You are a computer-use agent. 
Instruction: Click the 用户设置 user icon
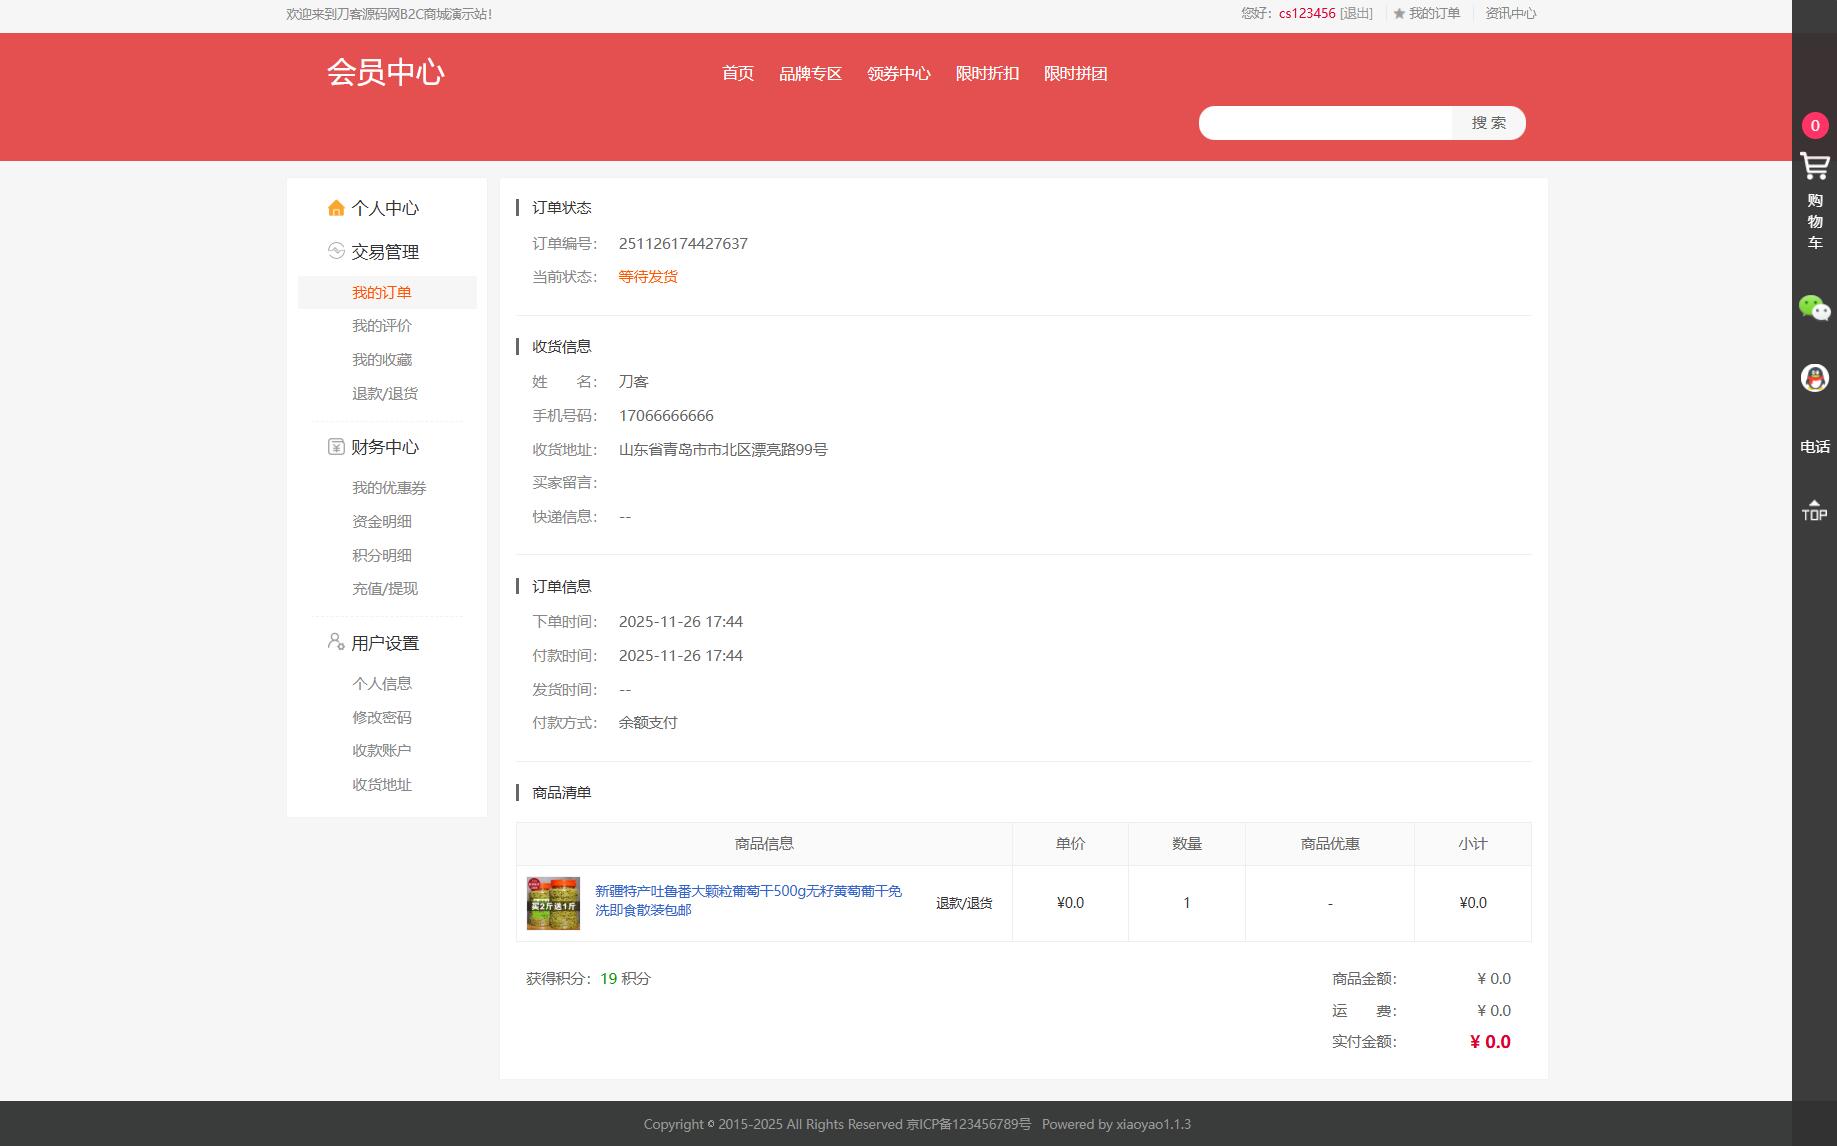pyautogui.click(x=334, y=643)
